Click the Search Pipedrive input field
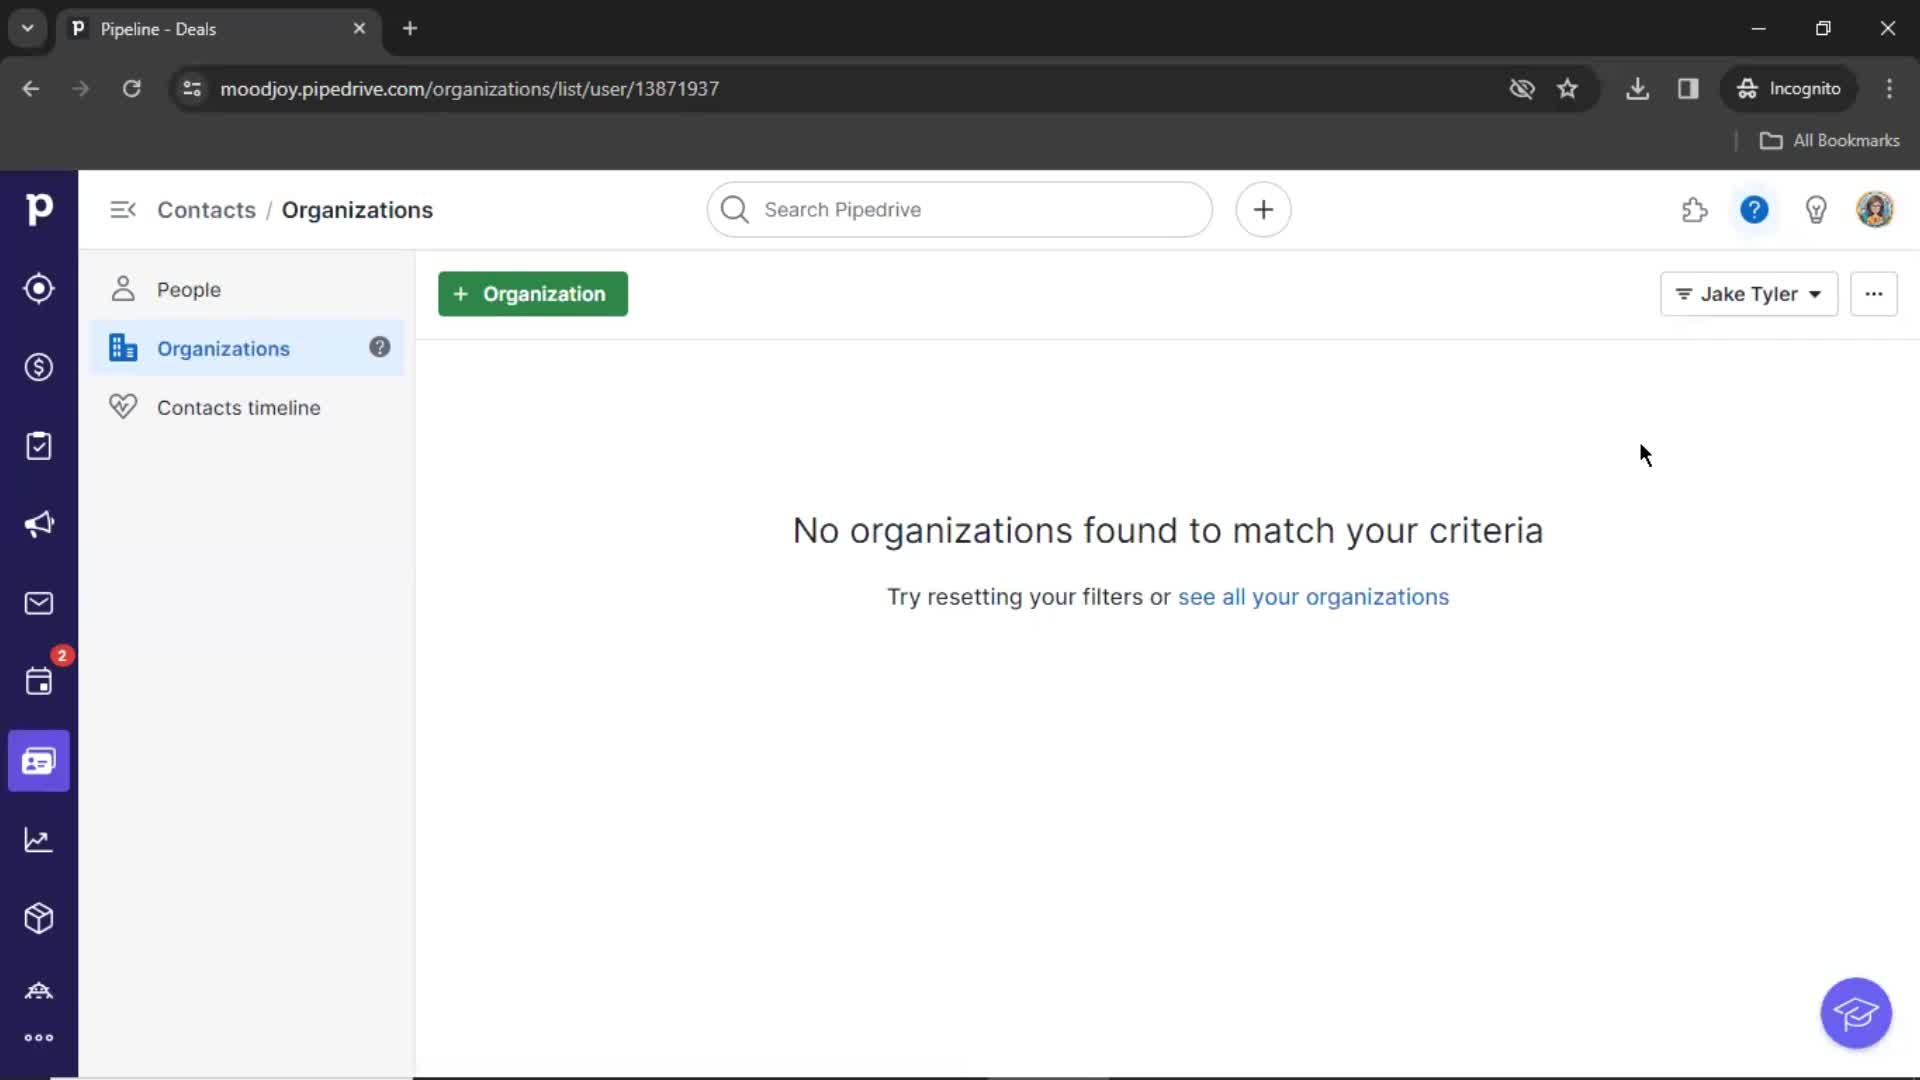The height and width of the screenshot is (1080, 1920). [x=960, y=210]
